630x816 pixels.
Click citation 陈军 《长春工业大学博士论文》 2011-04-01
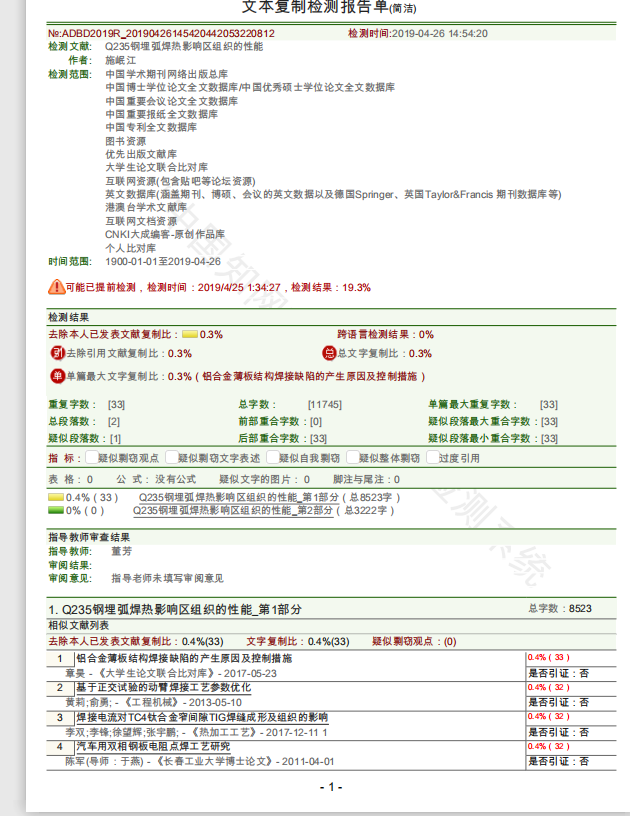pyautogui.click(x=200, y=761)
